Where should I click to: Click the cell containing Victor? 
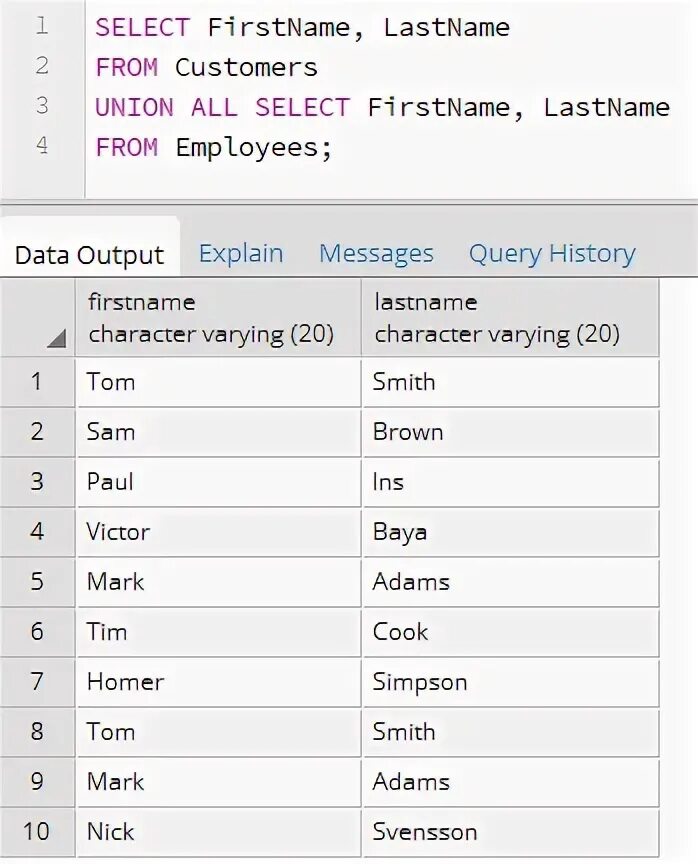(218, 532)
